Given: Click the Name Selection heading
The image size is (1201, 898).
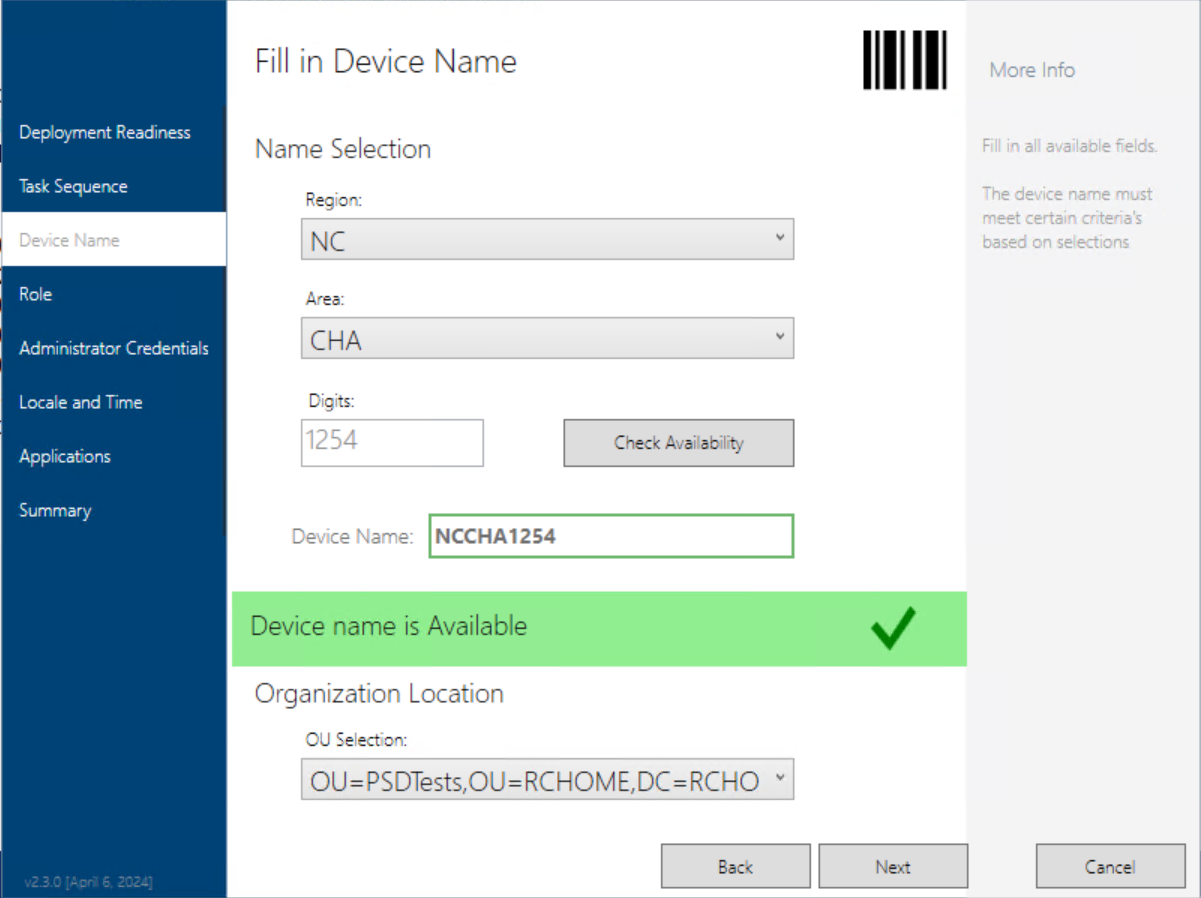Looking at the screenshot, I should tap(343, 149).
